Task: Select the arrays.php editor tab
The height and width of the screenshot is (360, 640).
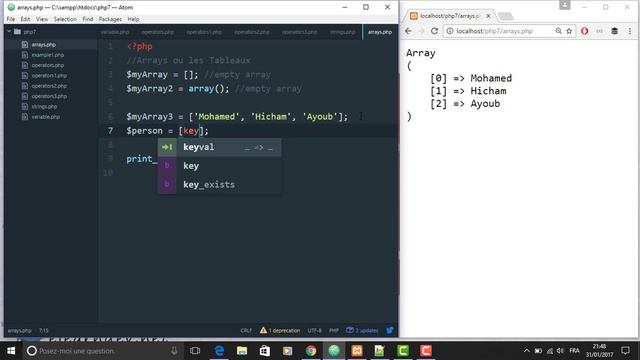Action: pos(380,32)
